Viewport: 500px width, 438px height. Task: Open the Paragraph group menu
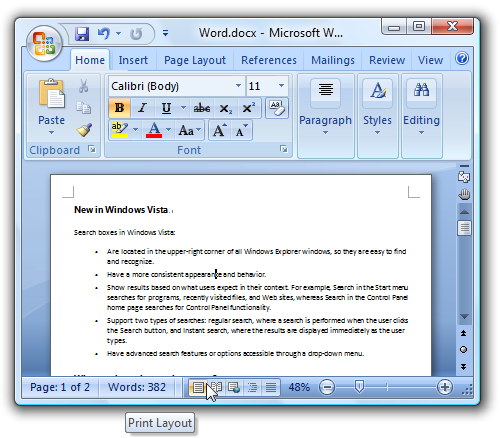tap(325, 116)
